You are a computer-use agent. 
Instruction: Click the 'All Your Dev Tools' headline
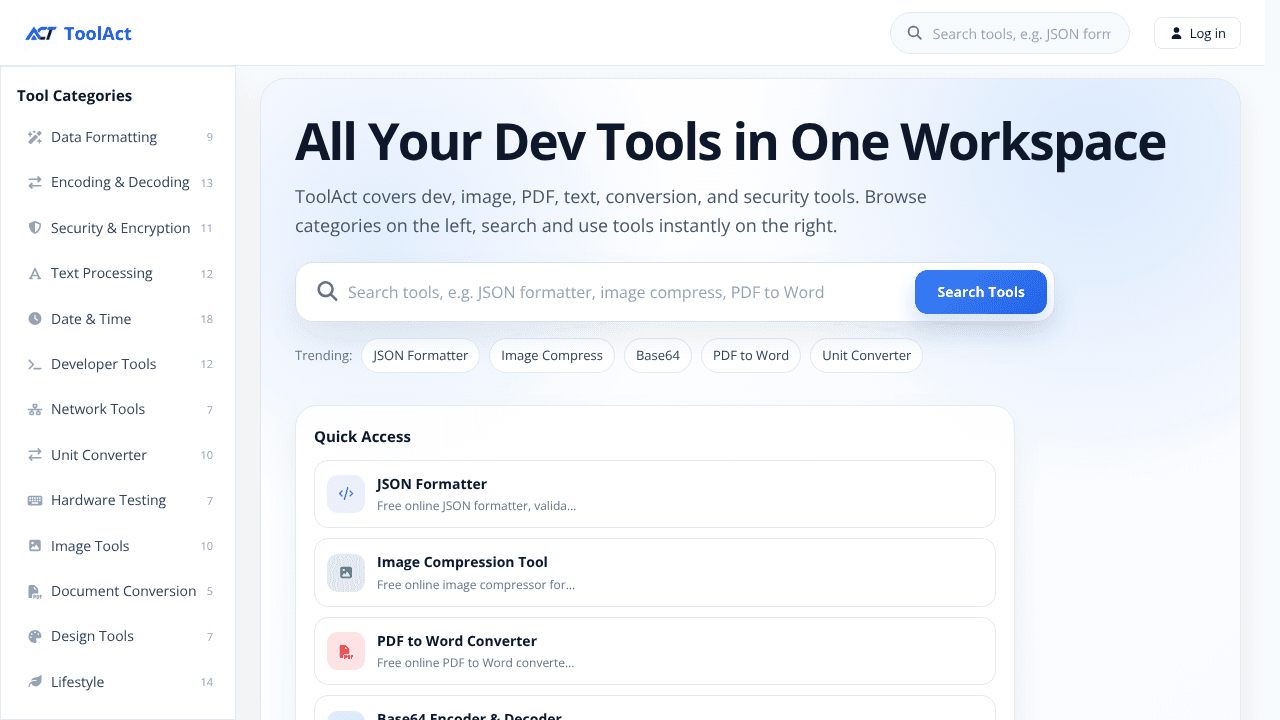point(730,141)
